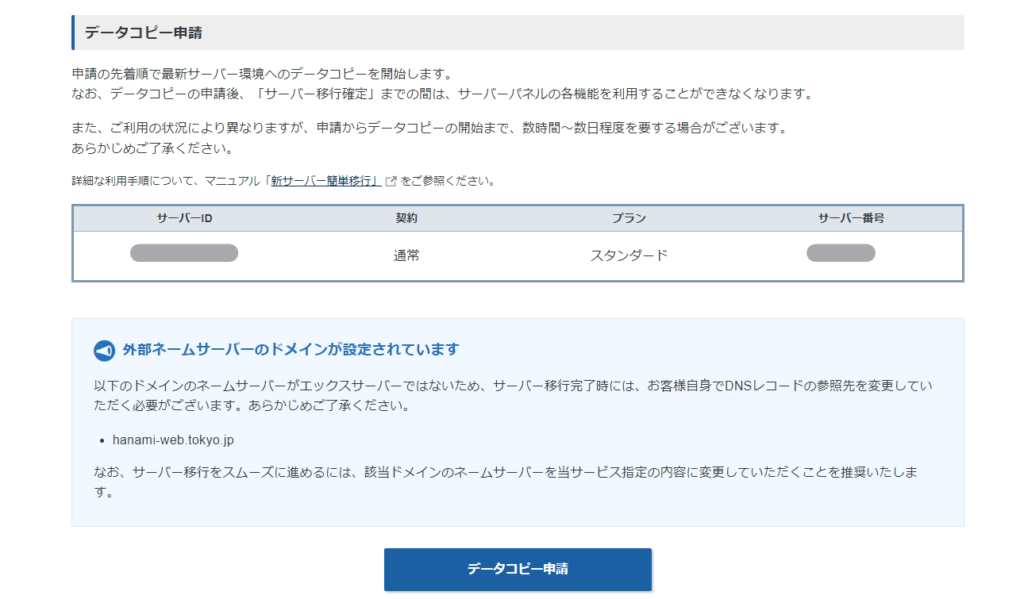
Task: Click the データコピー申請 section heading
Action: click(x=143, y=33)
